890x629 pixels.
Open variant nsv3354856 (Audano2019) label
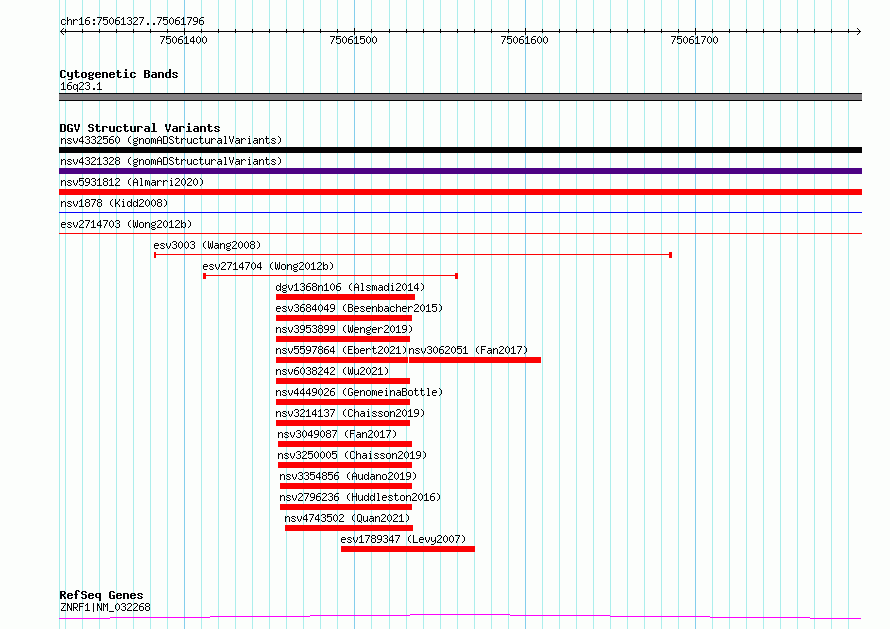[348, 476]
